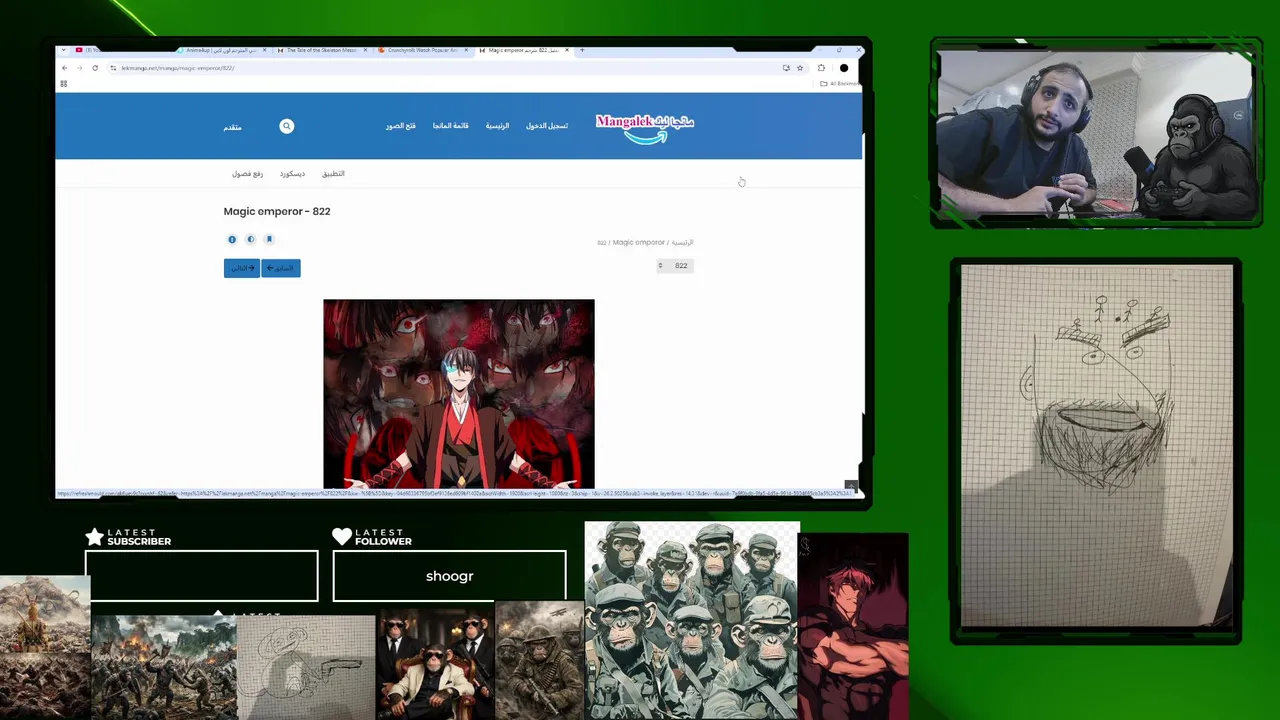Open the التطبيق app link
This screenshot has height=720, width=1280.
tap(333, 174)
